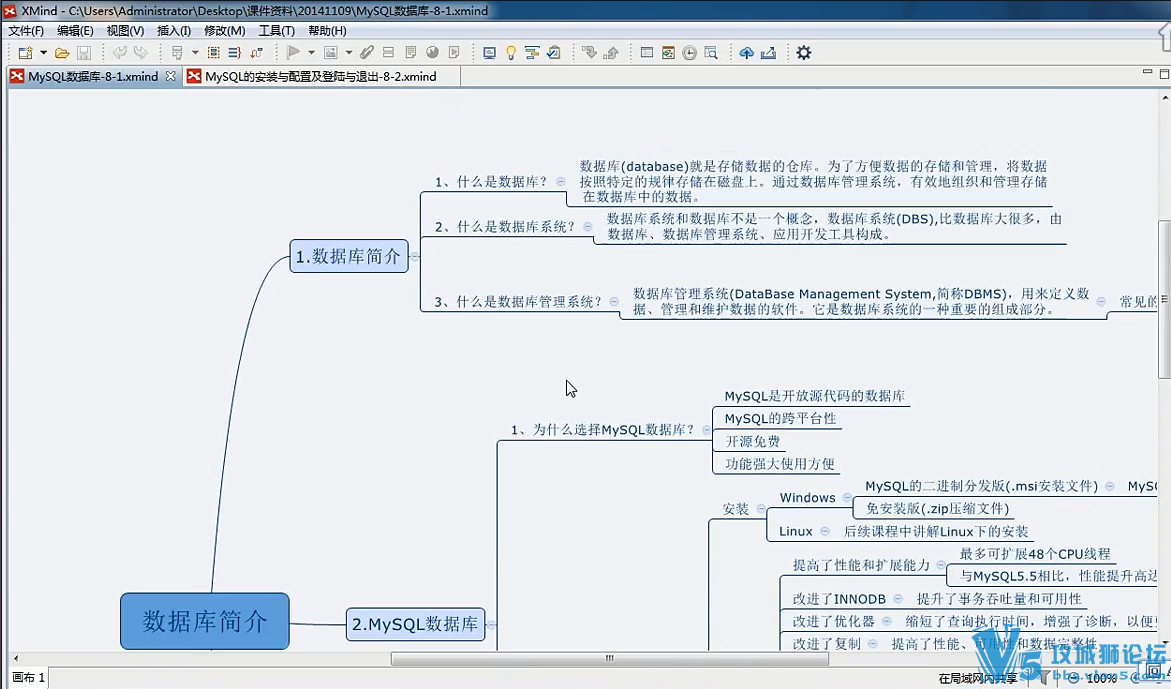This screenshot has height=689, width=1171.
Task: Click the New workbook toolbar icon
Action: point(25,52)
